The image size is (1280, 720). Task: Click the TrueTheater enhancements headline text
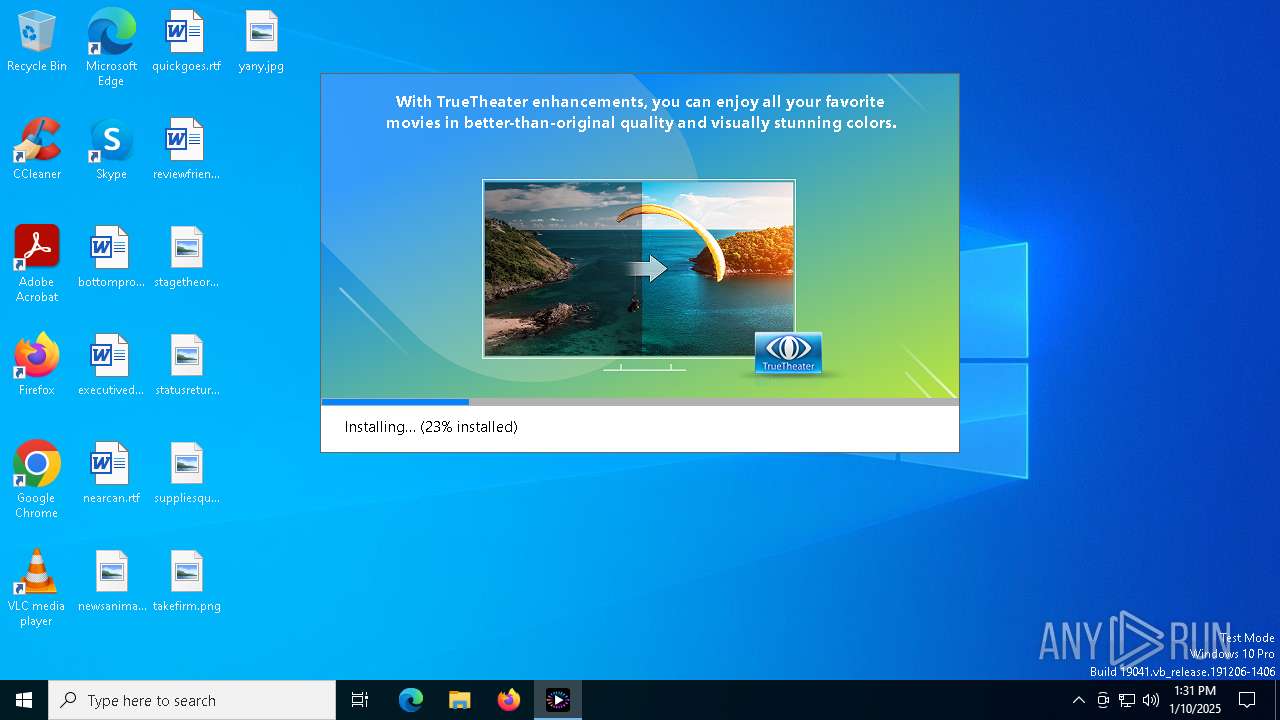coord(641,112)
